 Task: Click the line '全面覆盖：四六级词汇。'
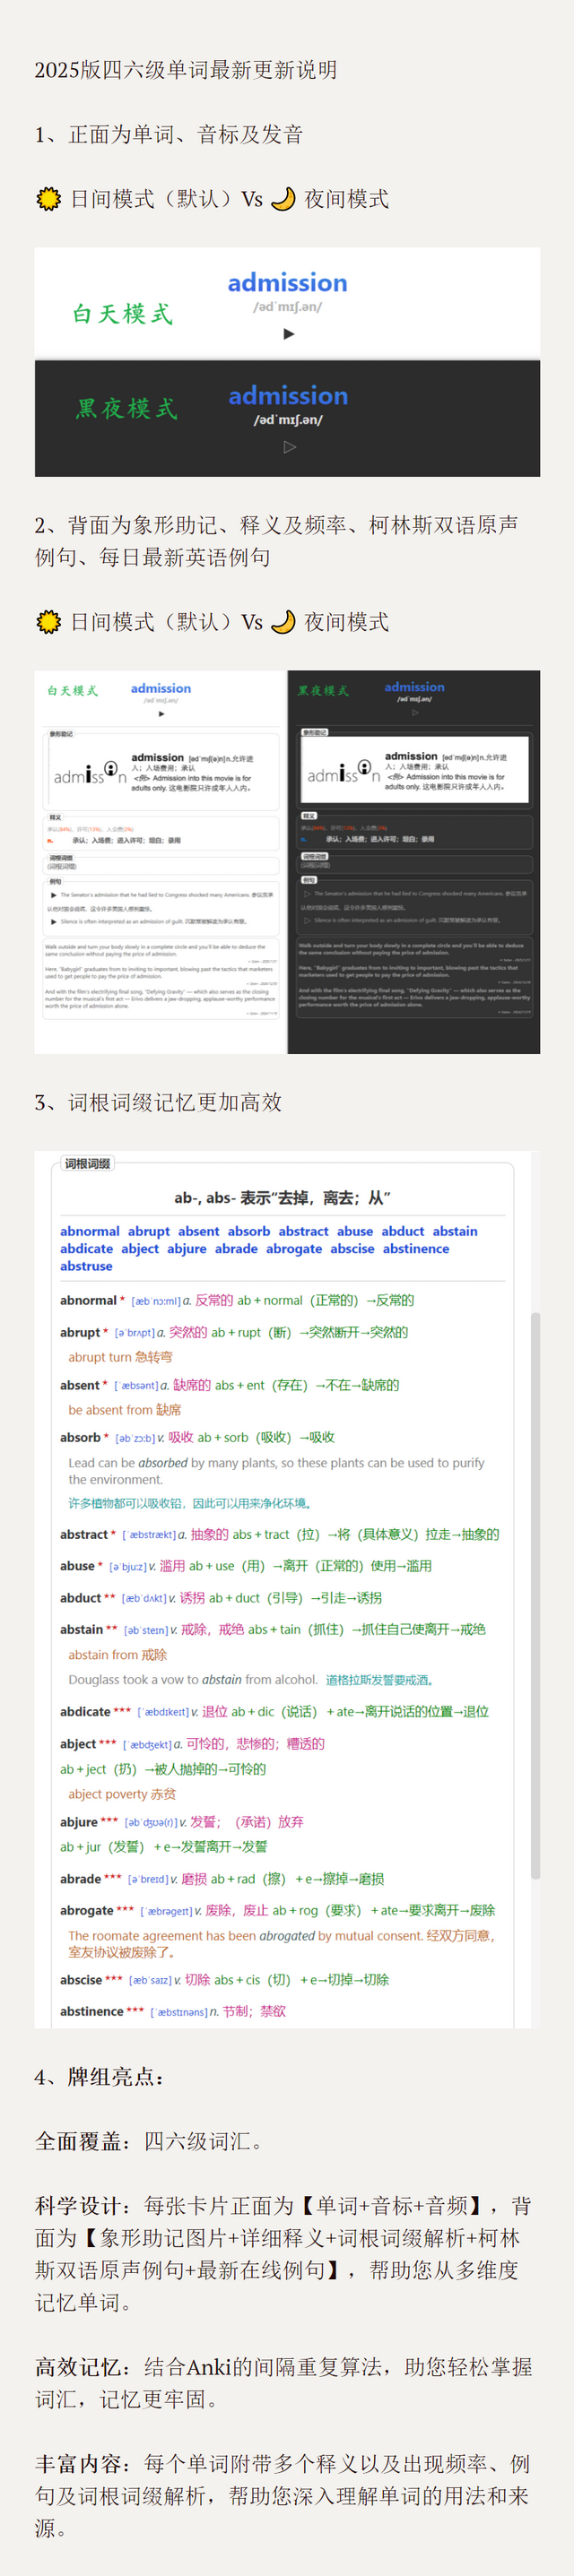pyautogui.click(x=150, y=2141)
